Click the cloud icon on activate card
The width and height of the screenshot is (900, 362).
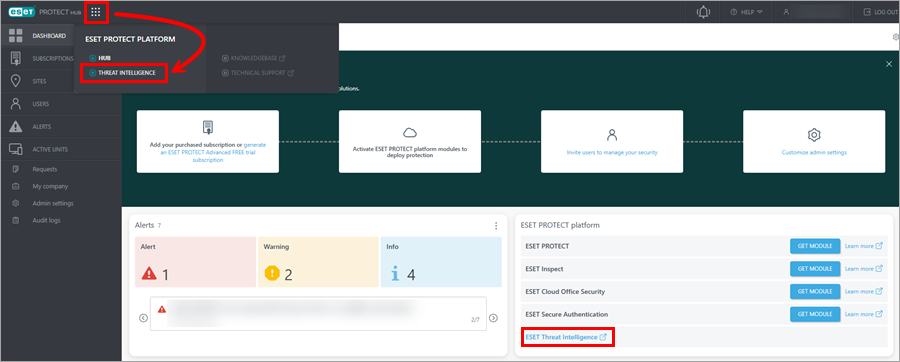coord(410,133)
